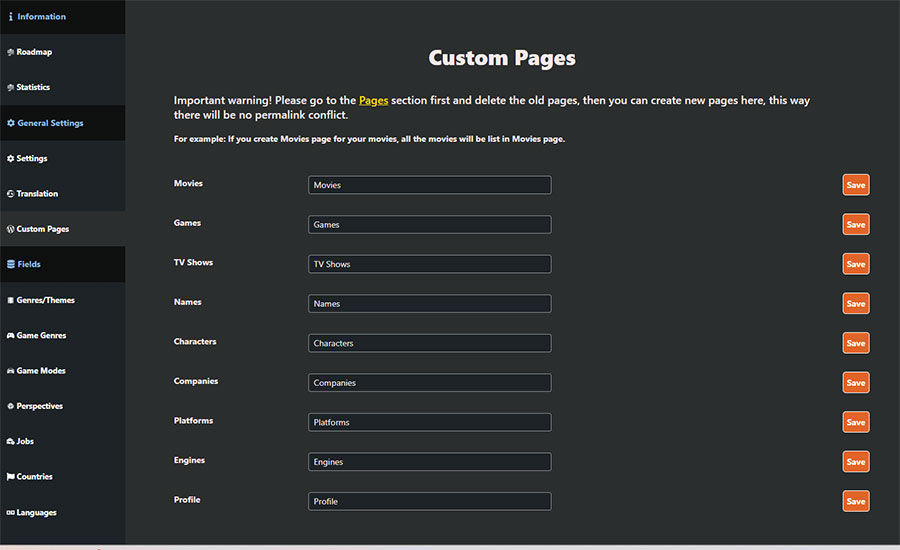Click the Games page name field

[x=429, y=225]
